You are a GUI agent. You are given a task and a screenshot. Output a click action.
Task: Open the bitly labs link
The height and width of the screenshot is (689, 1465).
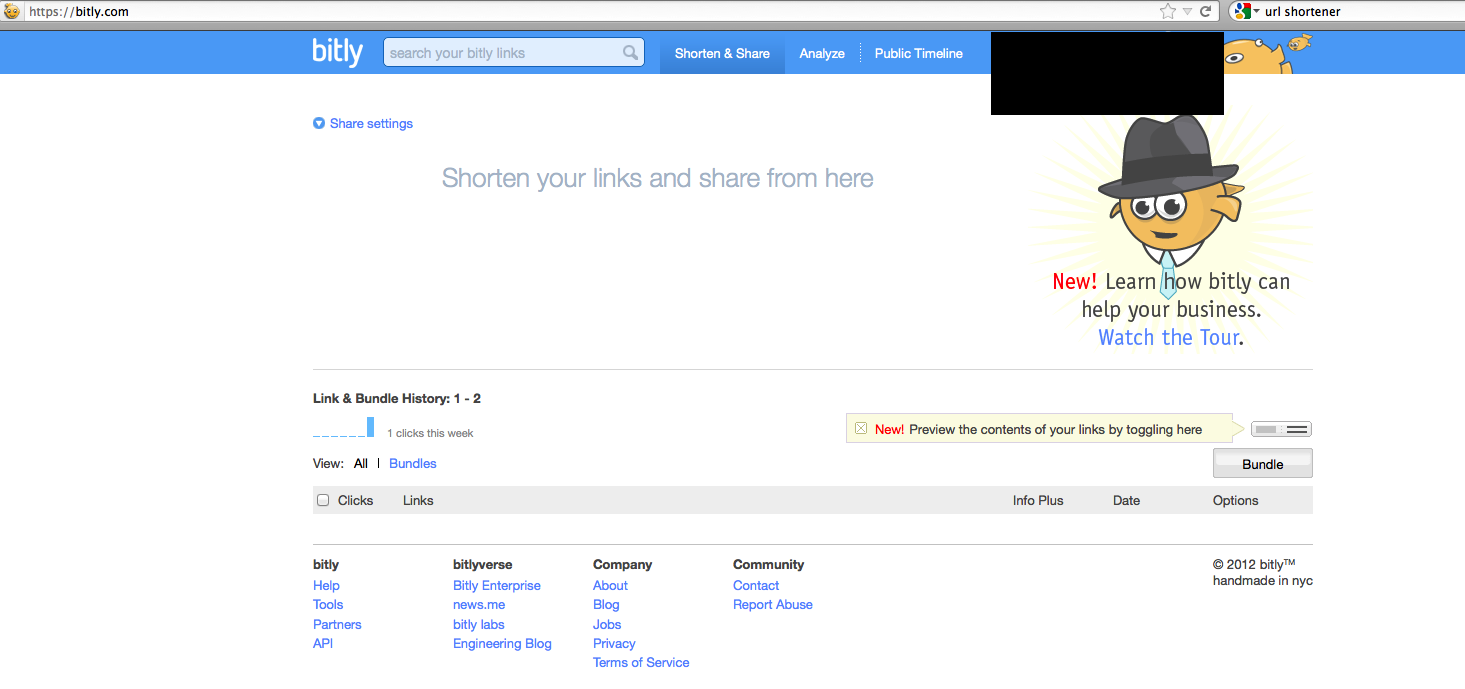pos(479,625)
